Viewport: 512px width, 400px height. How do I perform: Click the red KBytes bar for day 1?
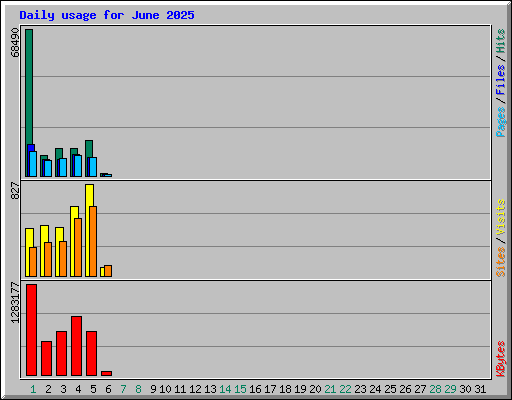31,330
